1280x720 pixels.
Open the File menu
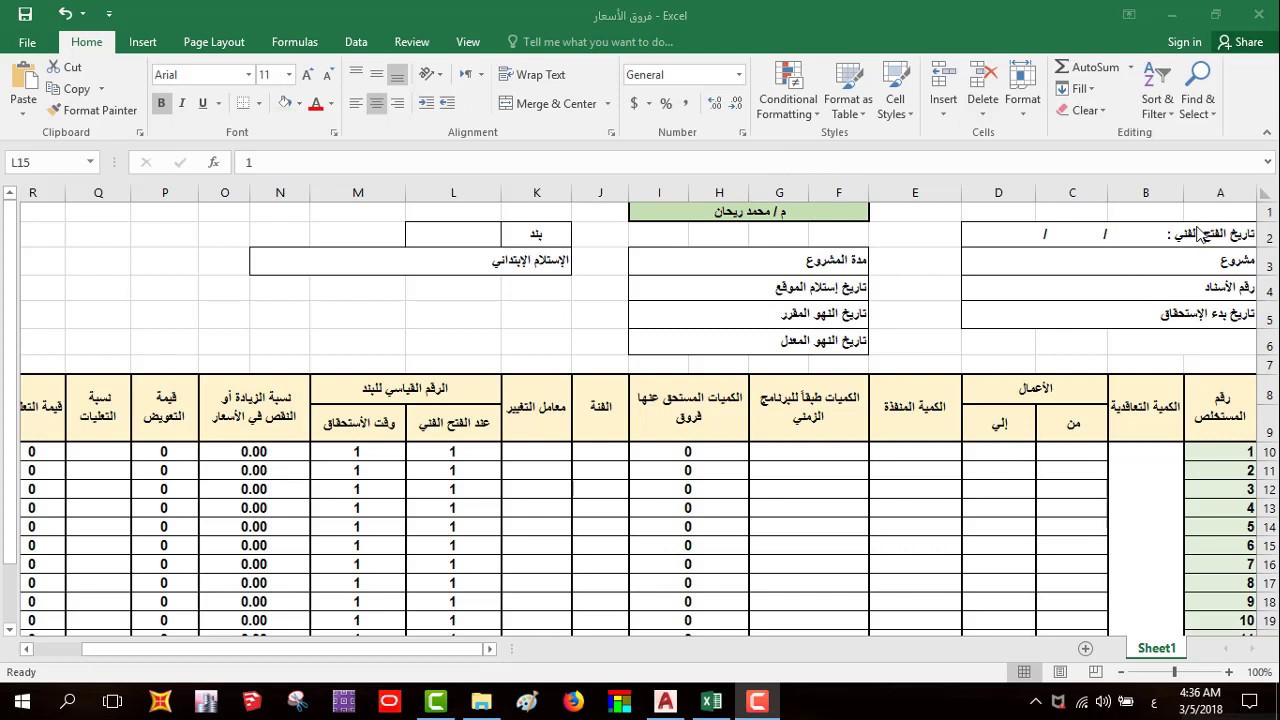click(27, 42)
